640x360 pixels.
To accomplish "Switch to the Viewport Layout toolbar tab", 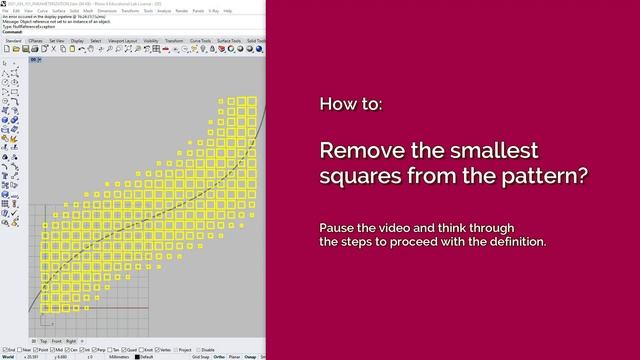I will (122, 41).
